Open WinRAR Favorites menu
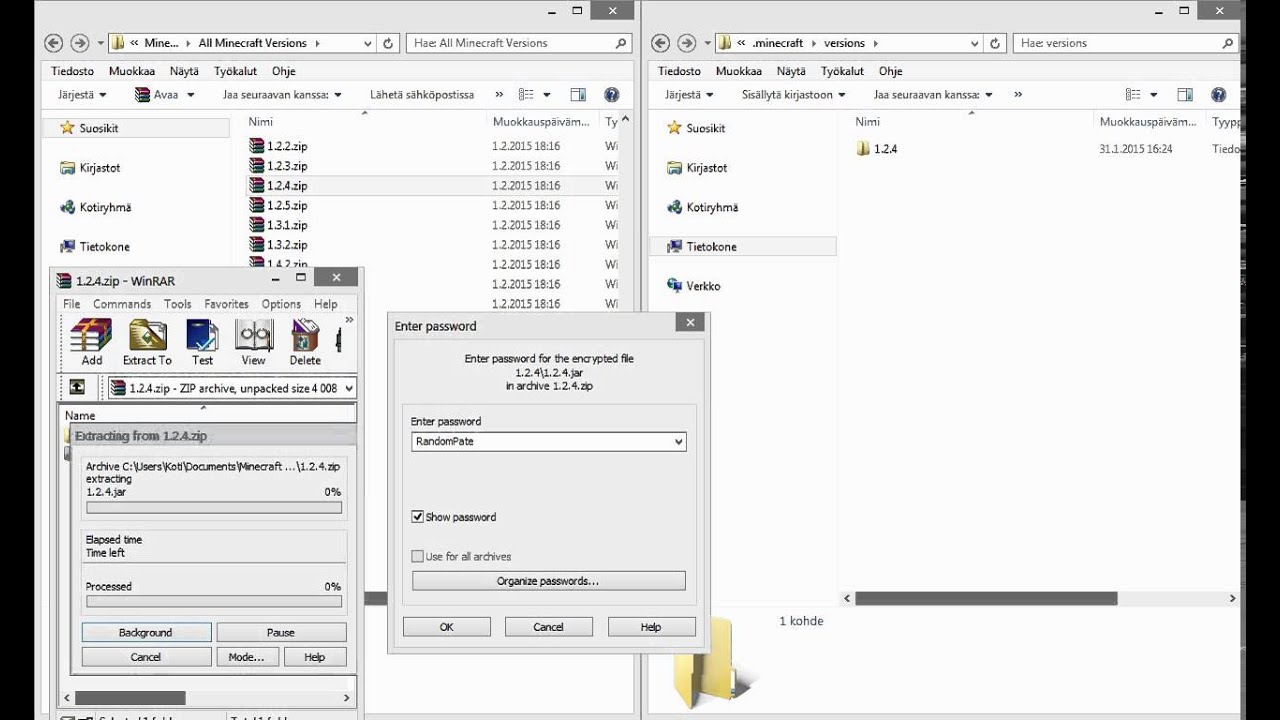Screen dimensions: 1280x720 [x=226, y=304]
